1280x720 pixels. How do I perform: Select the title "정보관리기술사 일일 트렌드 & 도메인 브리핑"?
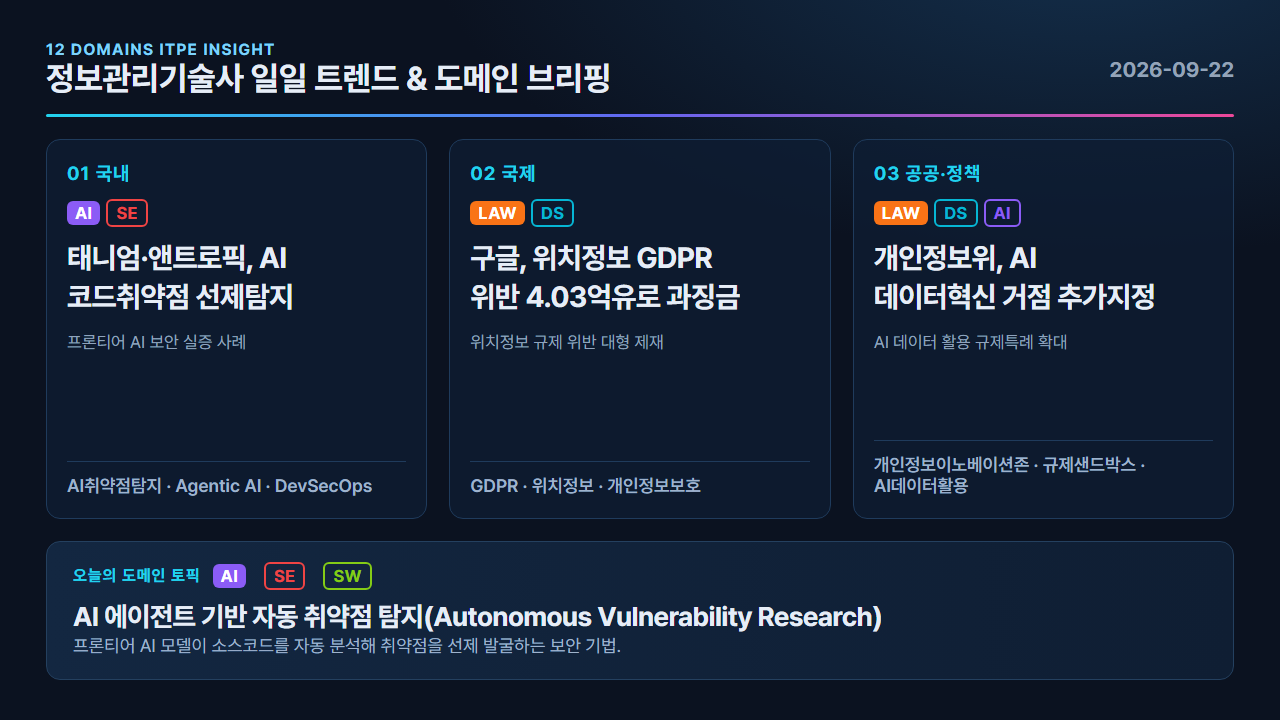pos(328,79)
